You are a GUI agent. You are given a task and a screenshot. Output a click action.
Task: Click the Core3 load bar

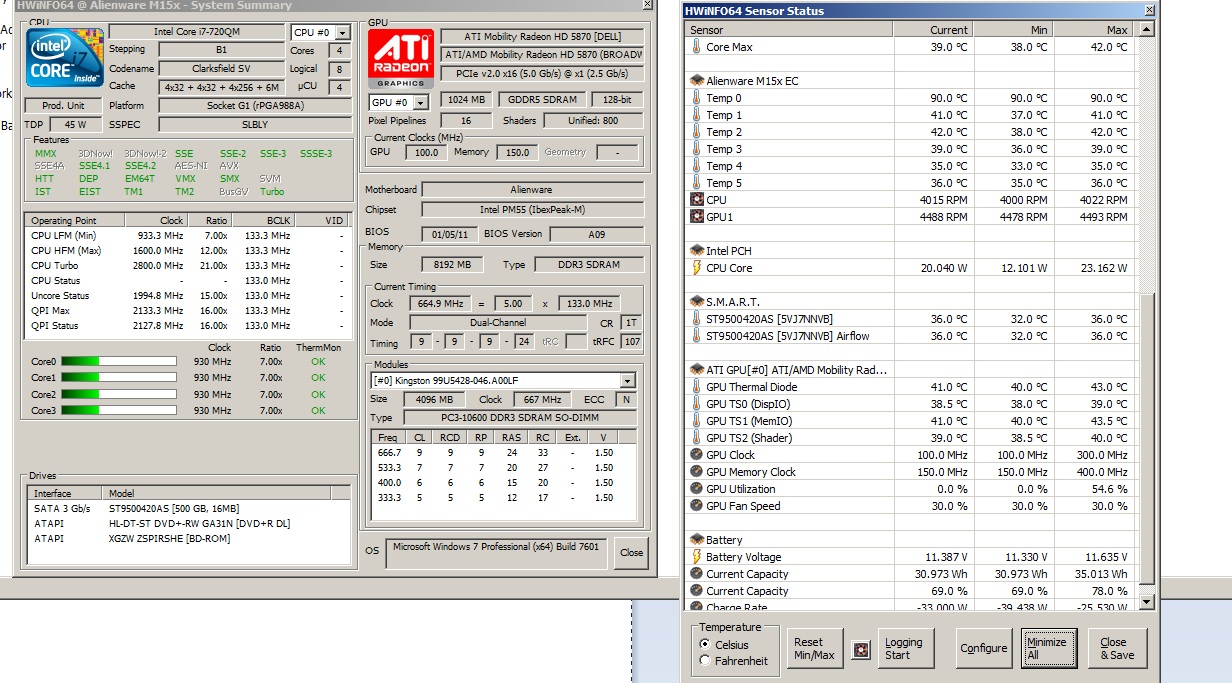pyautogui.click(x=119, y=411)
